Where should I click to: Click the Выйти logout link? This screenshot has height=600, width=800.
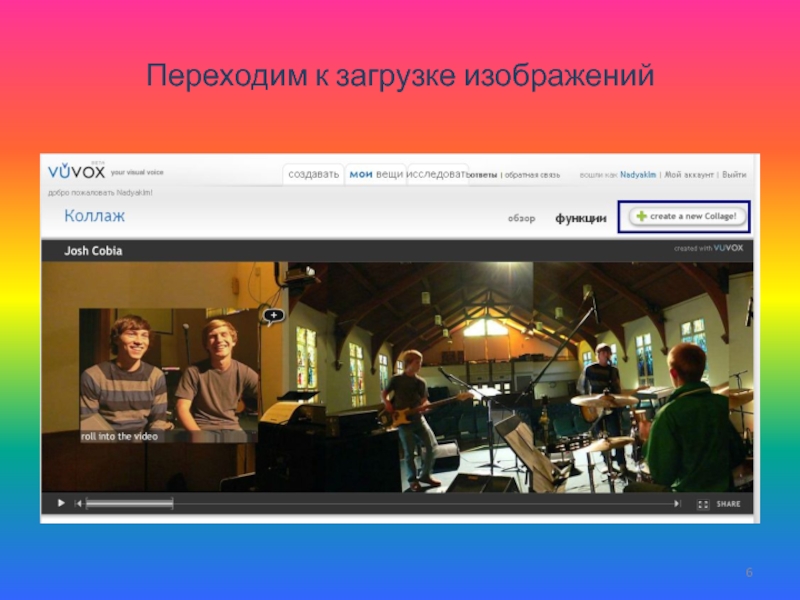pos(734,174)
